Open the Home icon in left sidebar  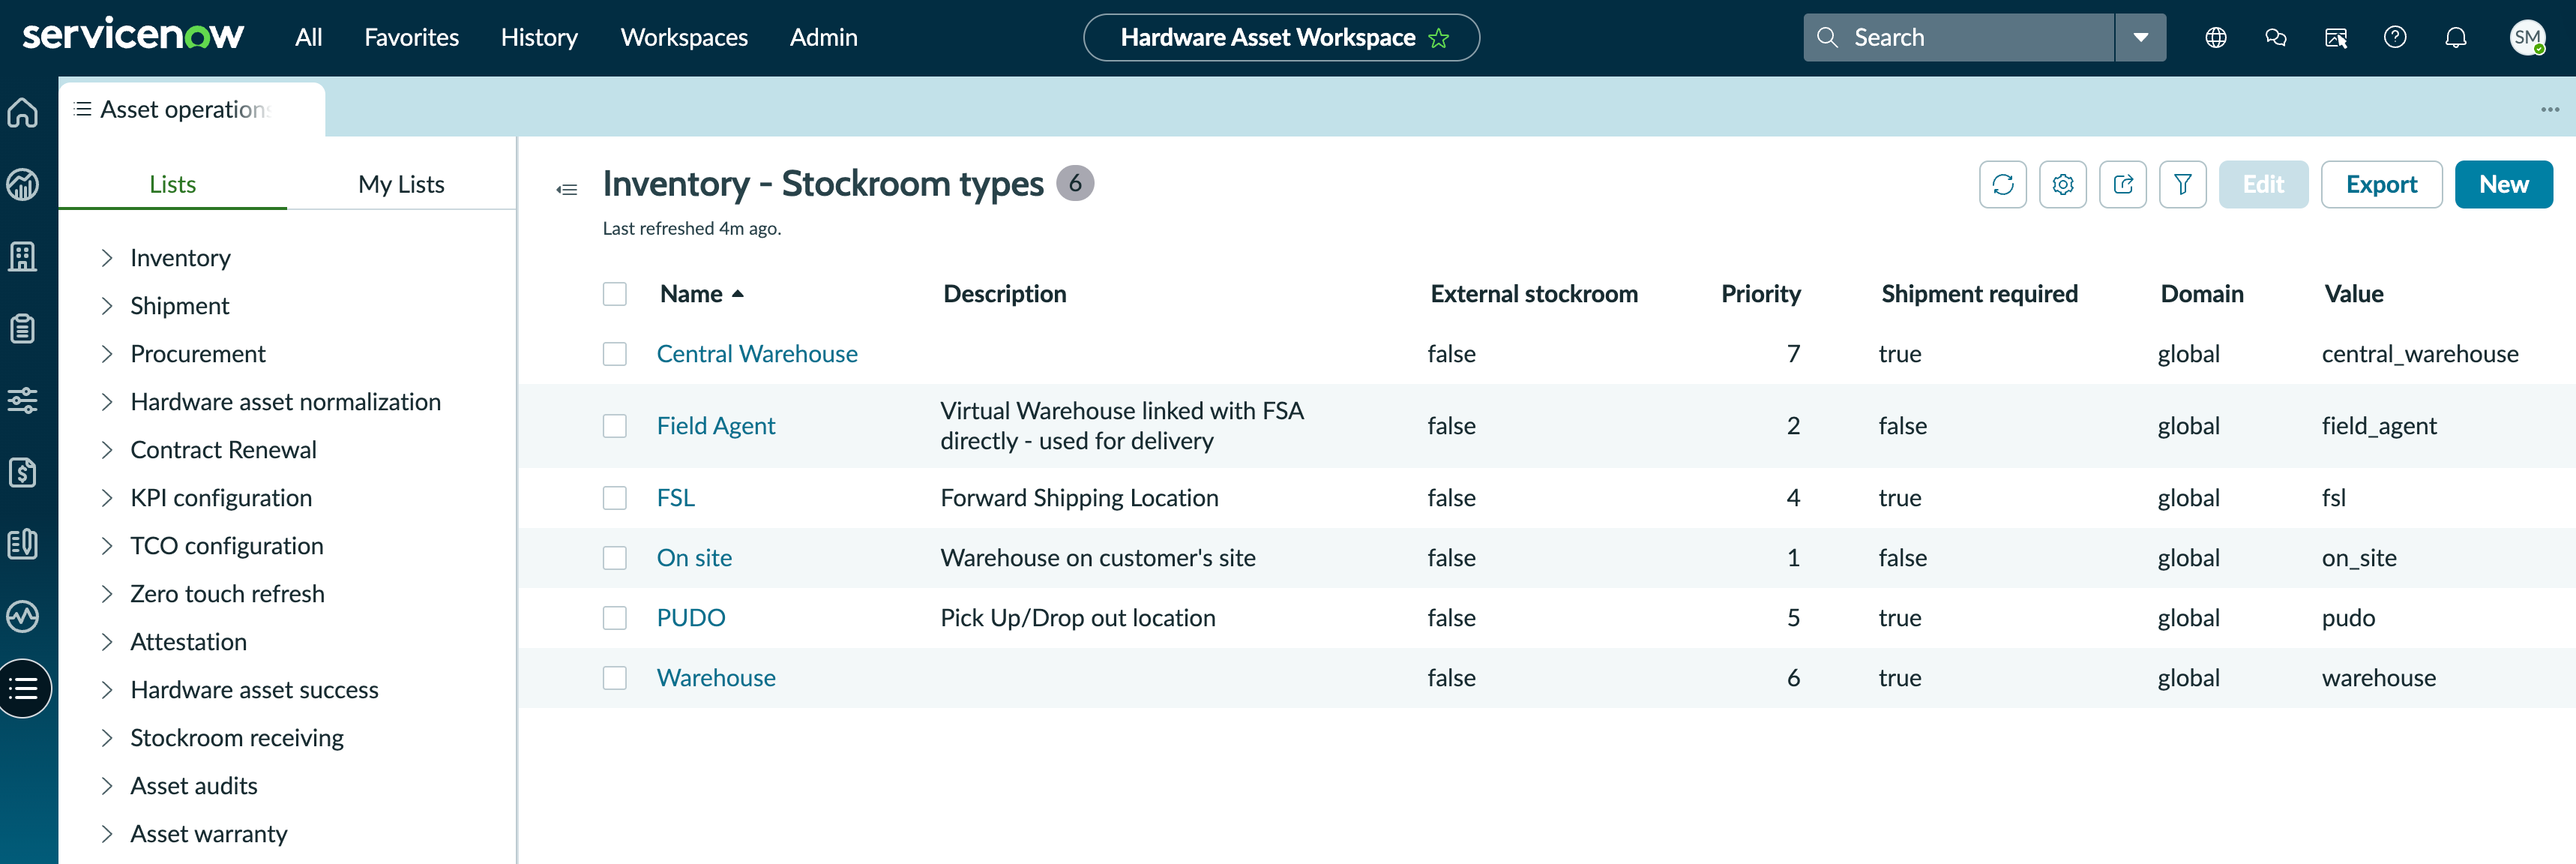click(23, 112)
